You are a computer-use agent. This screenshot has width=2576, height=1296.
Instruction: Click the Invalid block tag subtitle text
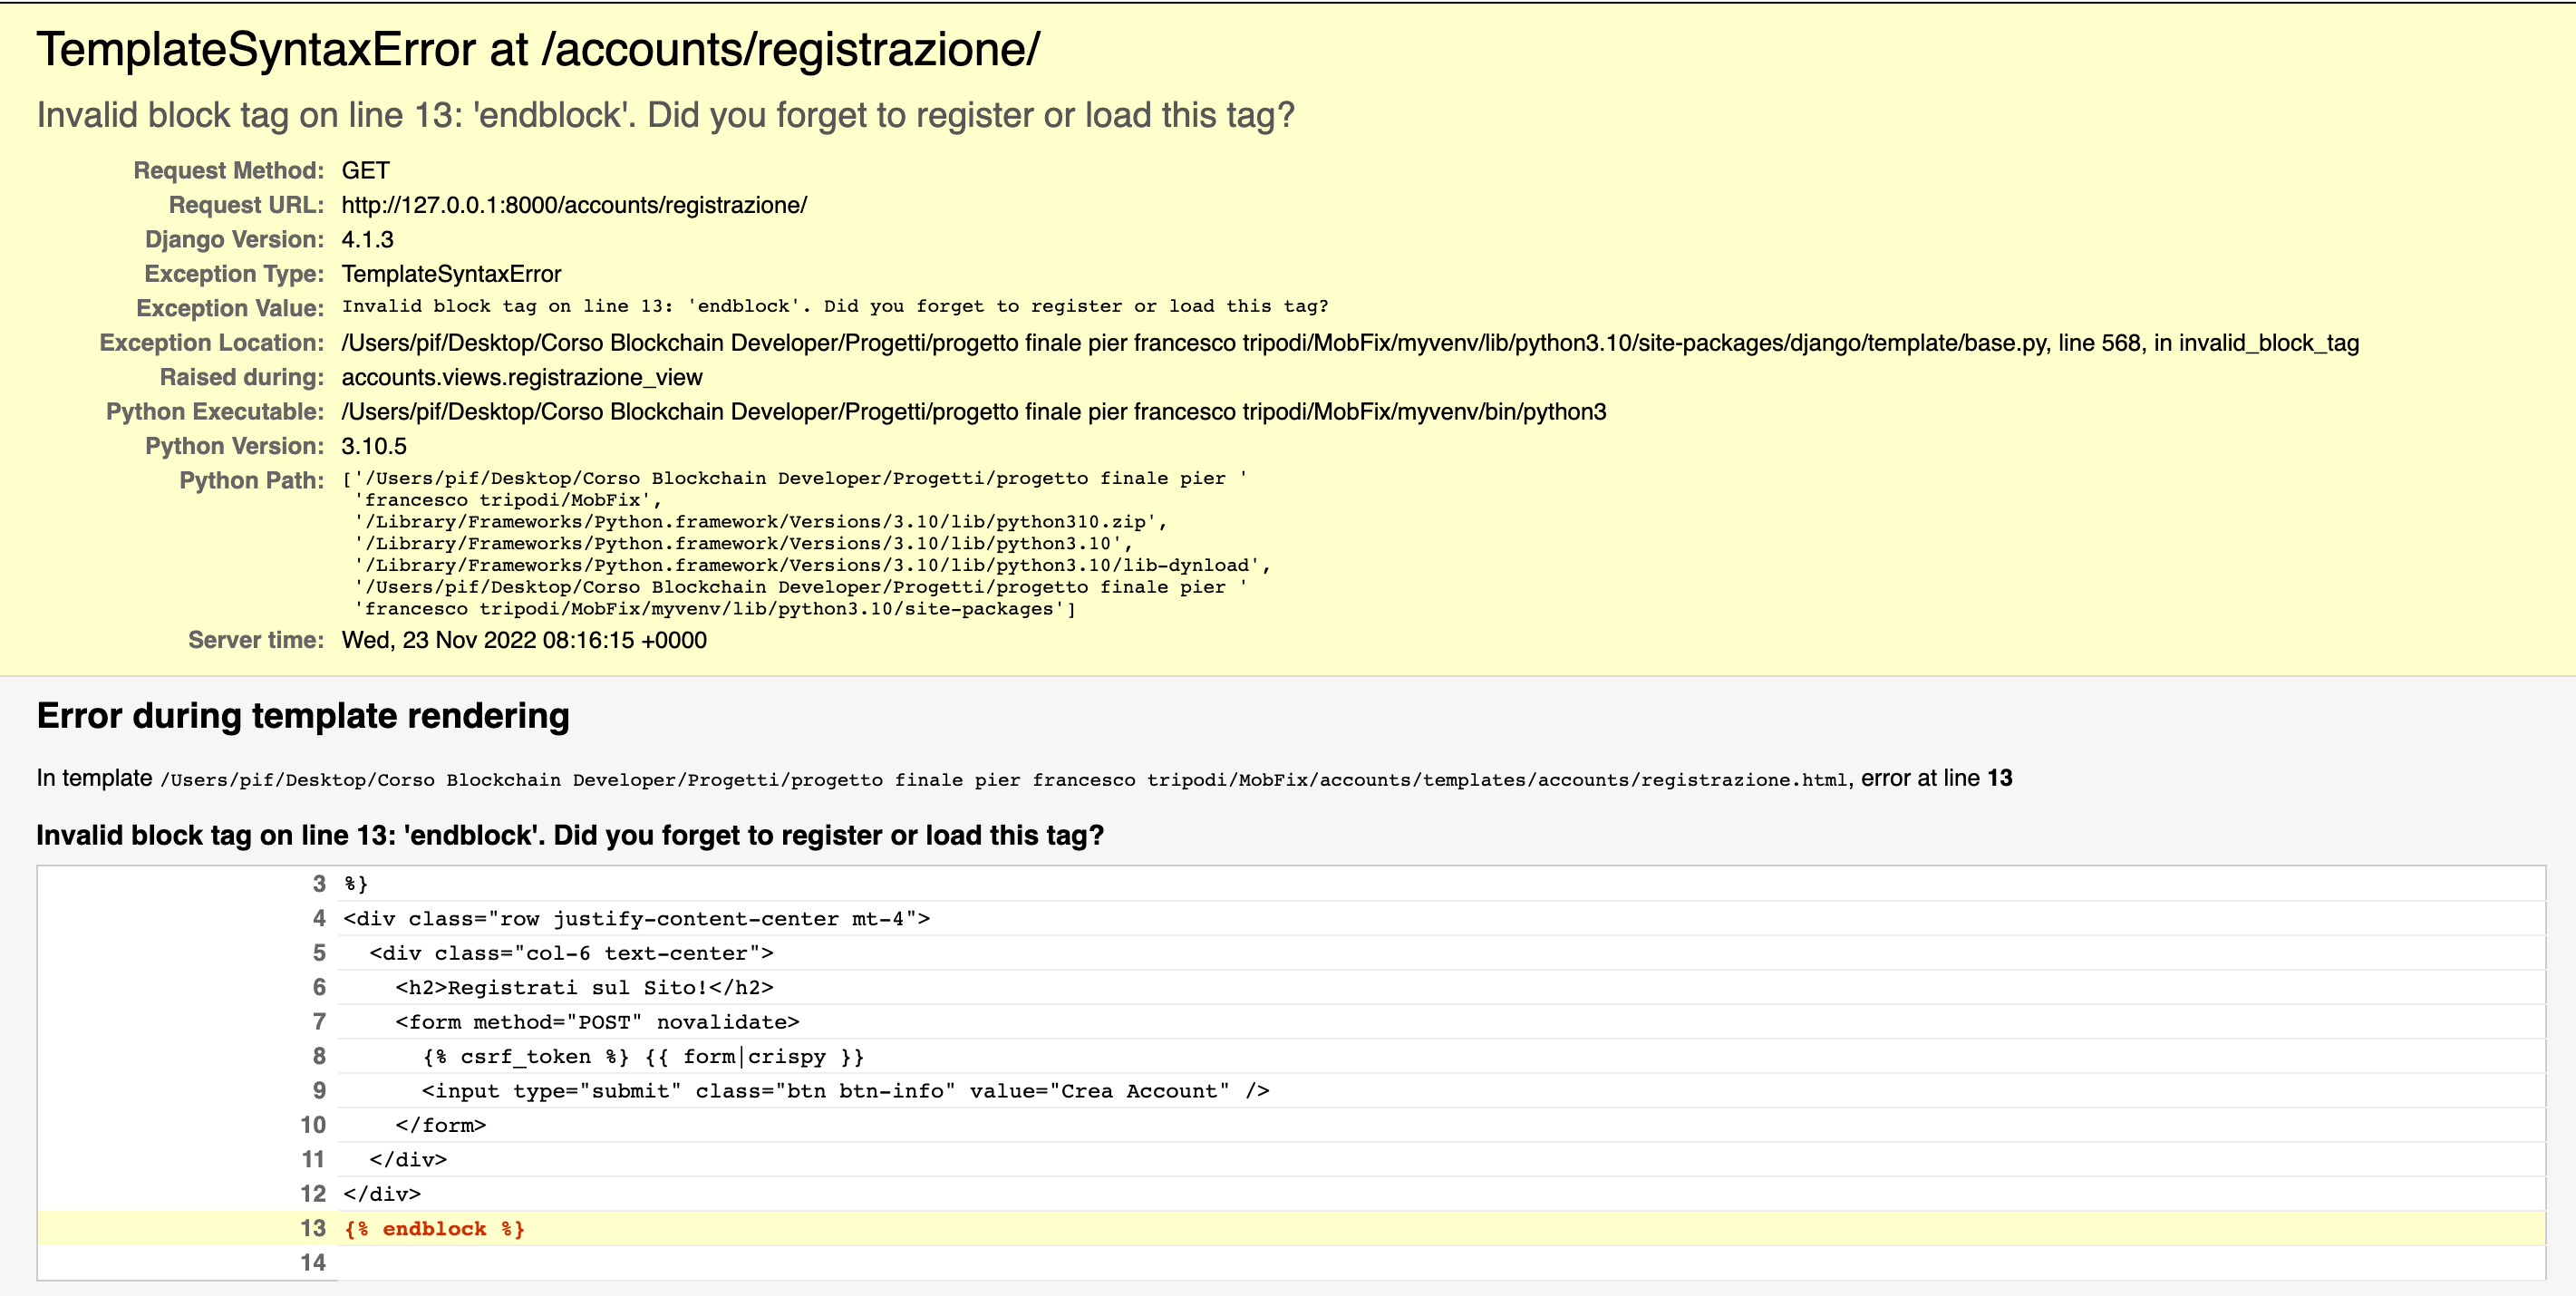tap(665, 116)
